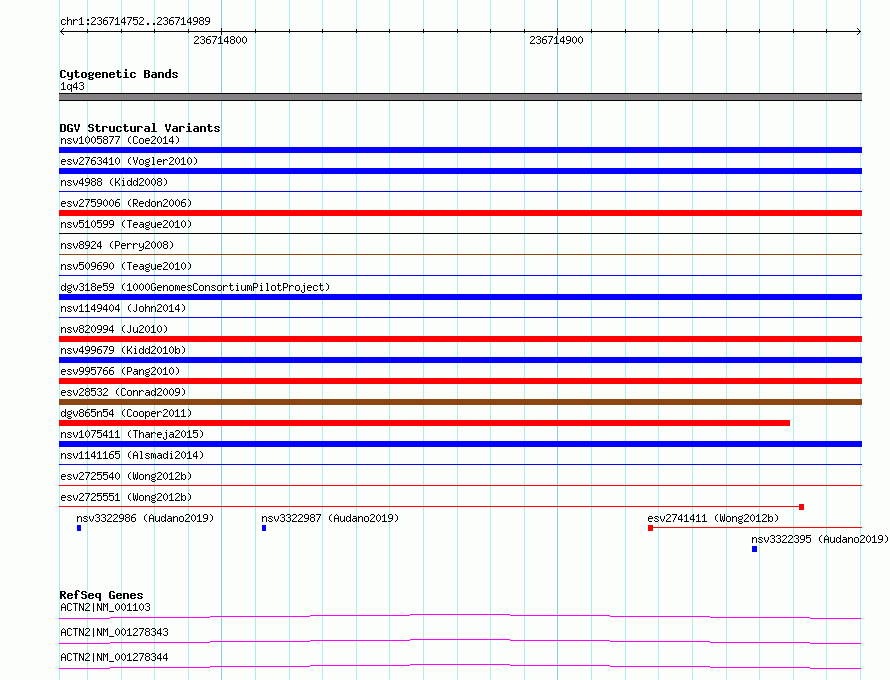Select the esv2741411 (Wong2012b) label

tap(713, 518)
